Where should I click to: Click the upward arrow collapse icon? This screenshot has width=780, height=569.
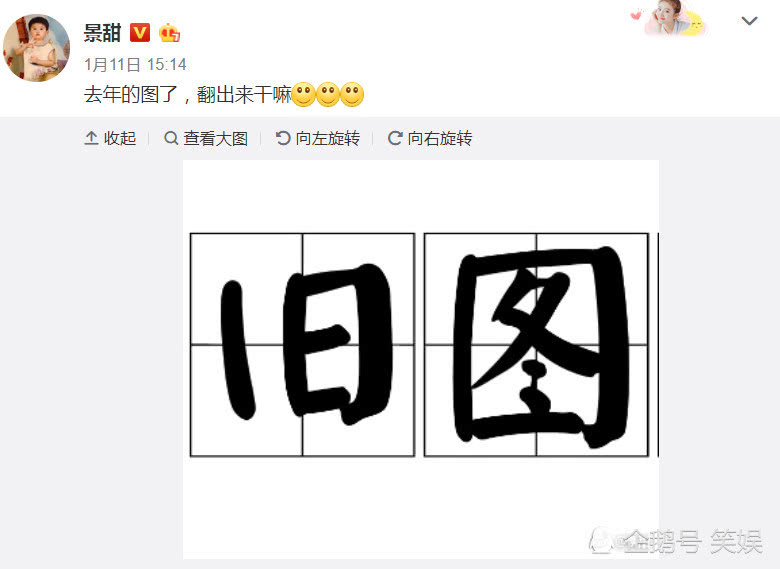(x=91, y=138)
